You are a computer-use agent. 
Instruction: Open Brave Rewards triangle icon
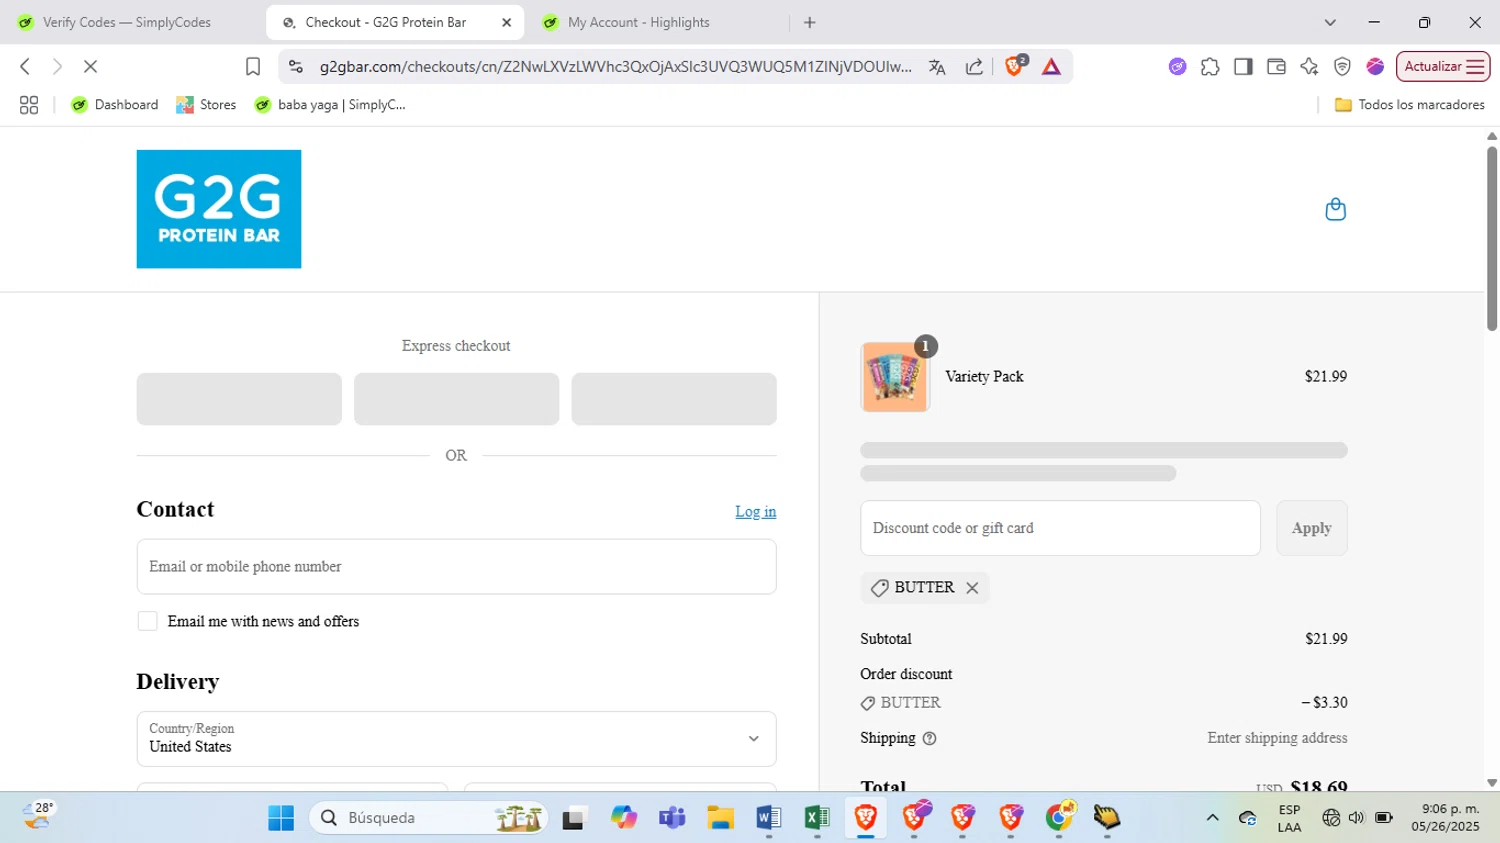tap(1051, 67)
